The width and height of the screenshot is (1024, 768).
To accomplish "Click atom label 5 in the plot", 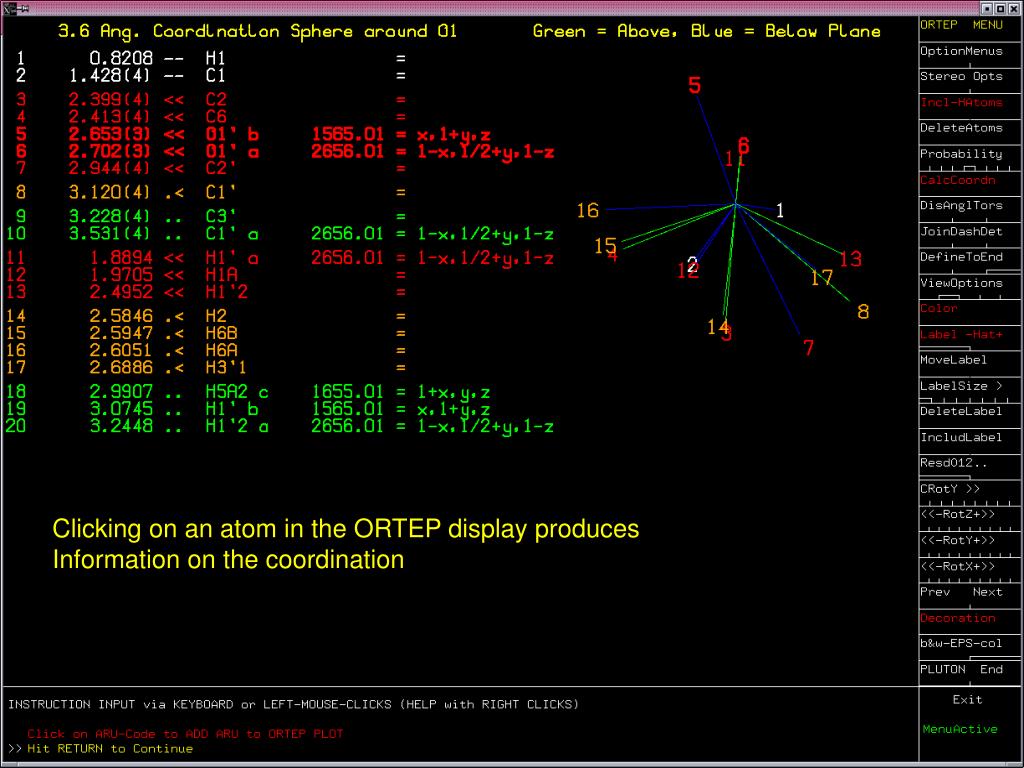I will tap(694, 85).
